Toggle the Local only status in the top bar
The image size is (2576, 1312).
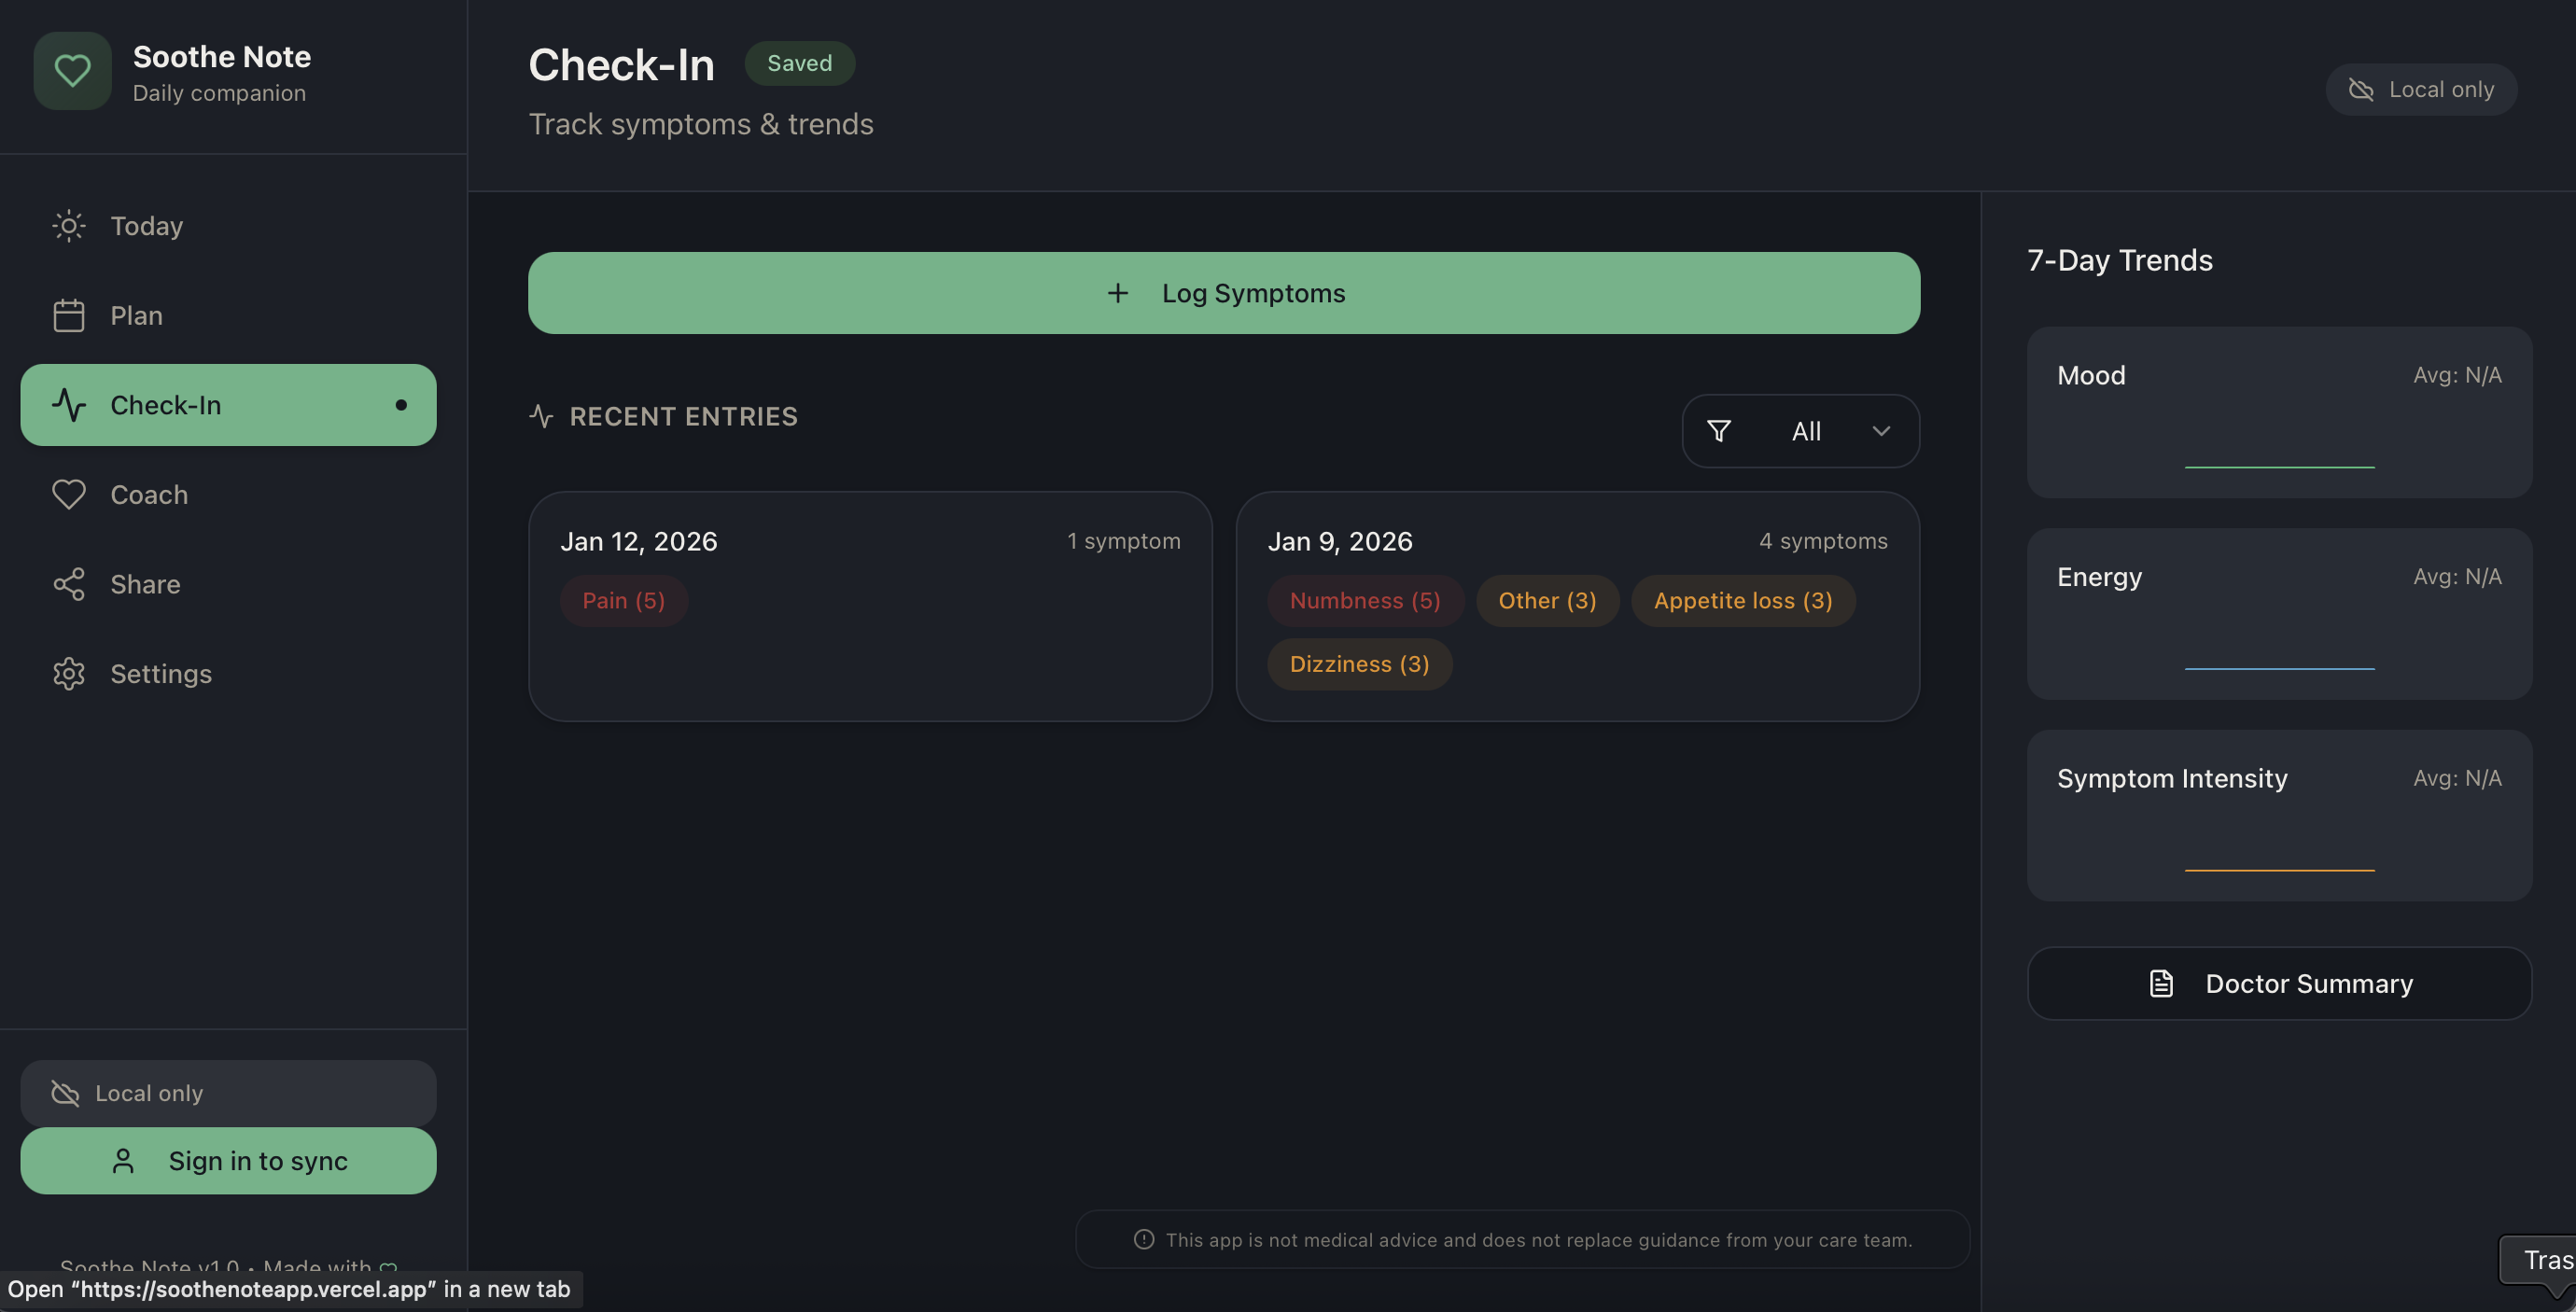pyautogui.click(x=2421, y=89)
